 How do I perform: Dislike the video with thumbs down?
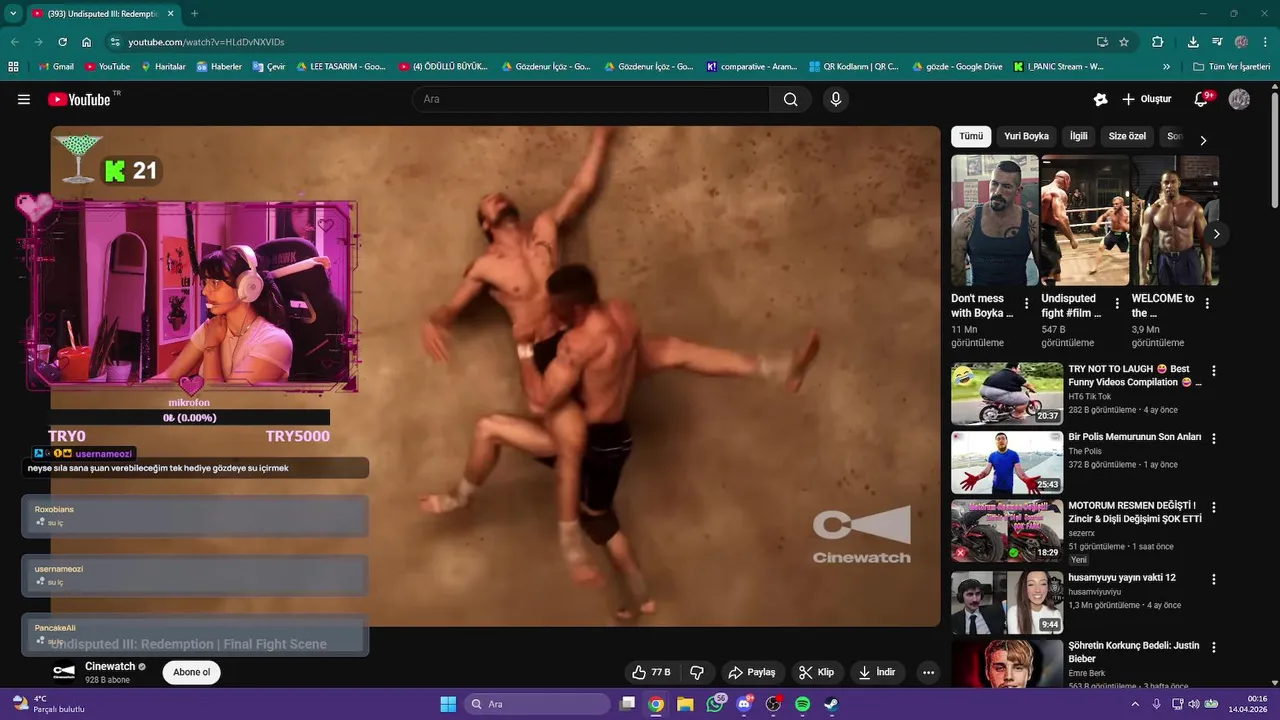[x=697, y=672]
